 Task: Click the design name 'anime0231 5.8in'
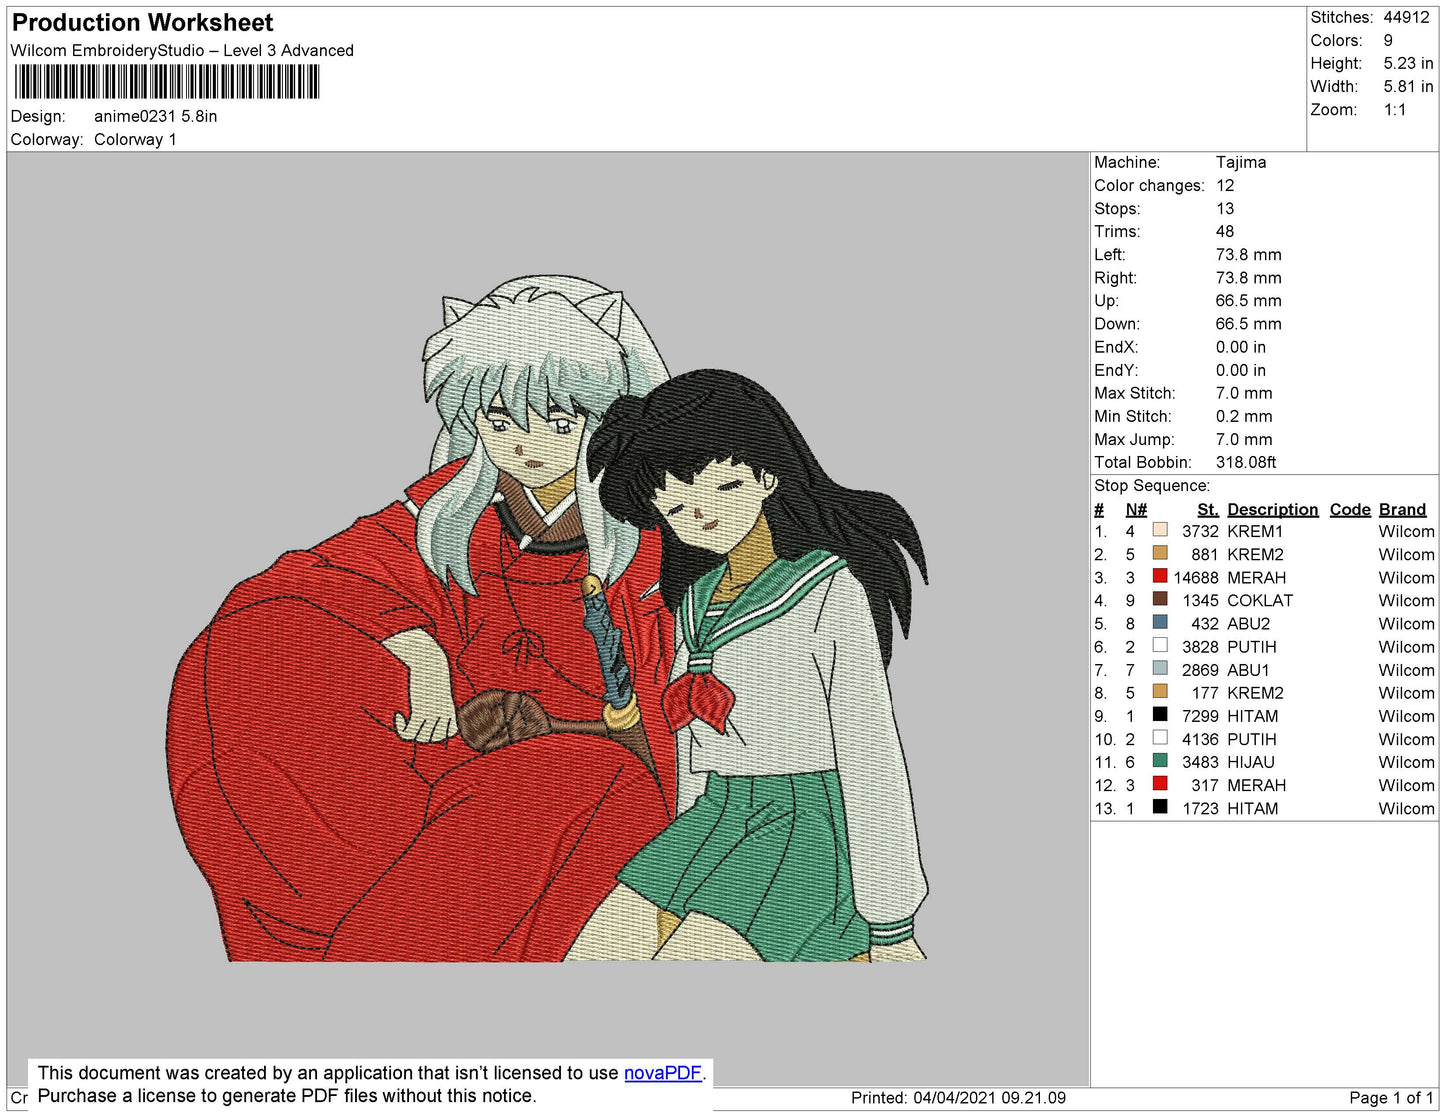click(156, 116)
